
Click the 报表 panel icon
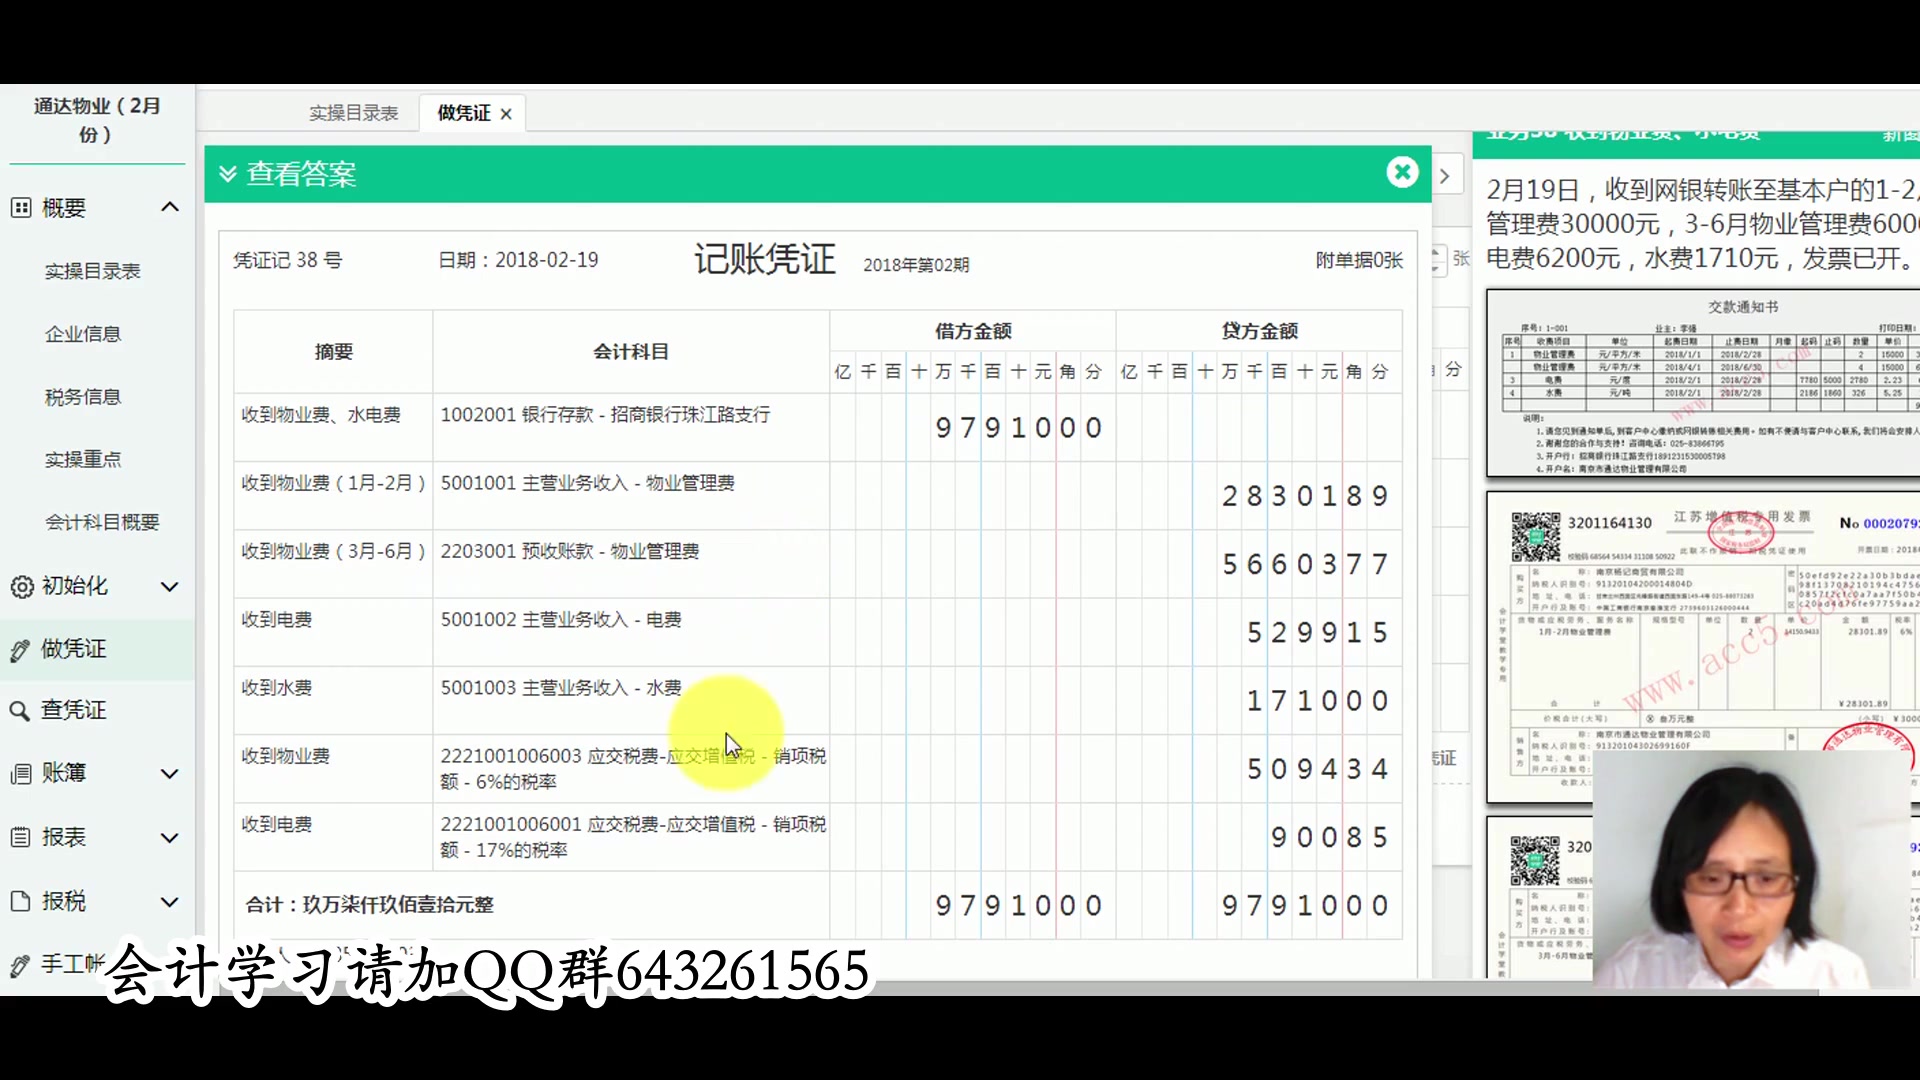tap(22, 838)
